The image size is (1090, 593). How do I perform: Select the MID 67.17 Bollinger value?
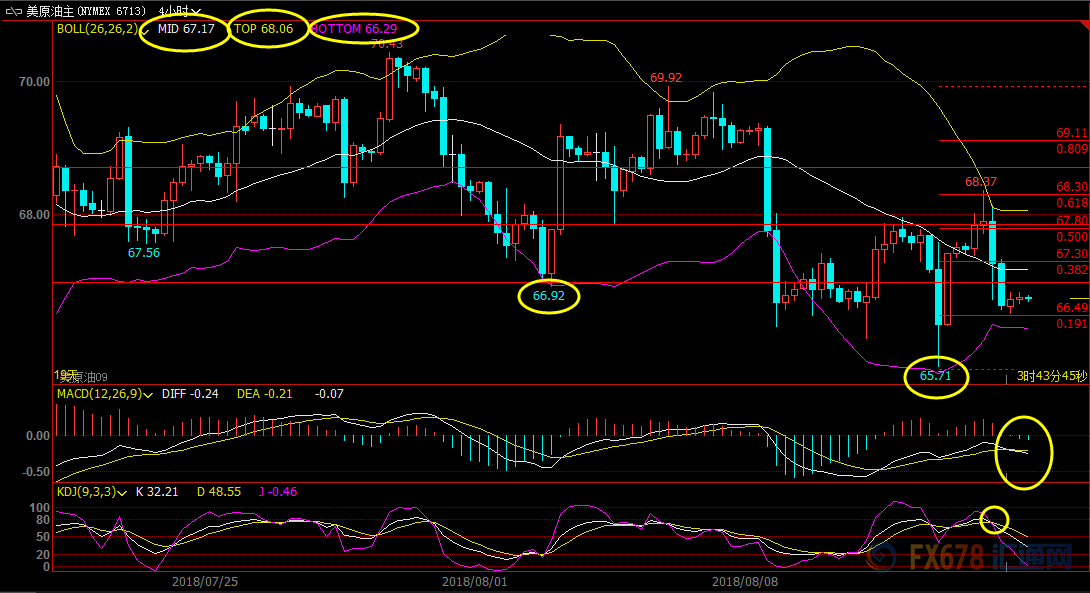186,29
